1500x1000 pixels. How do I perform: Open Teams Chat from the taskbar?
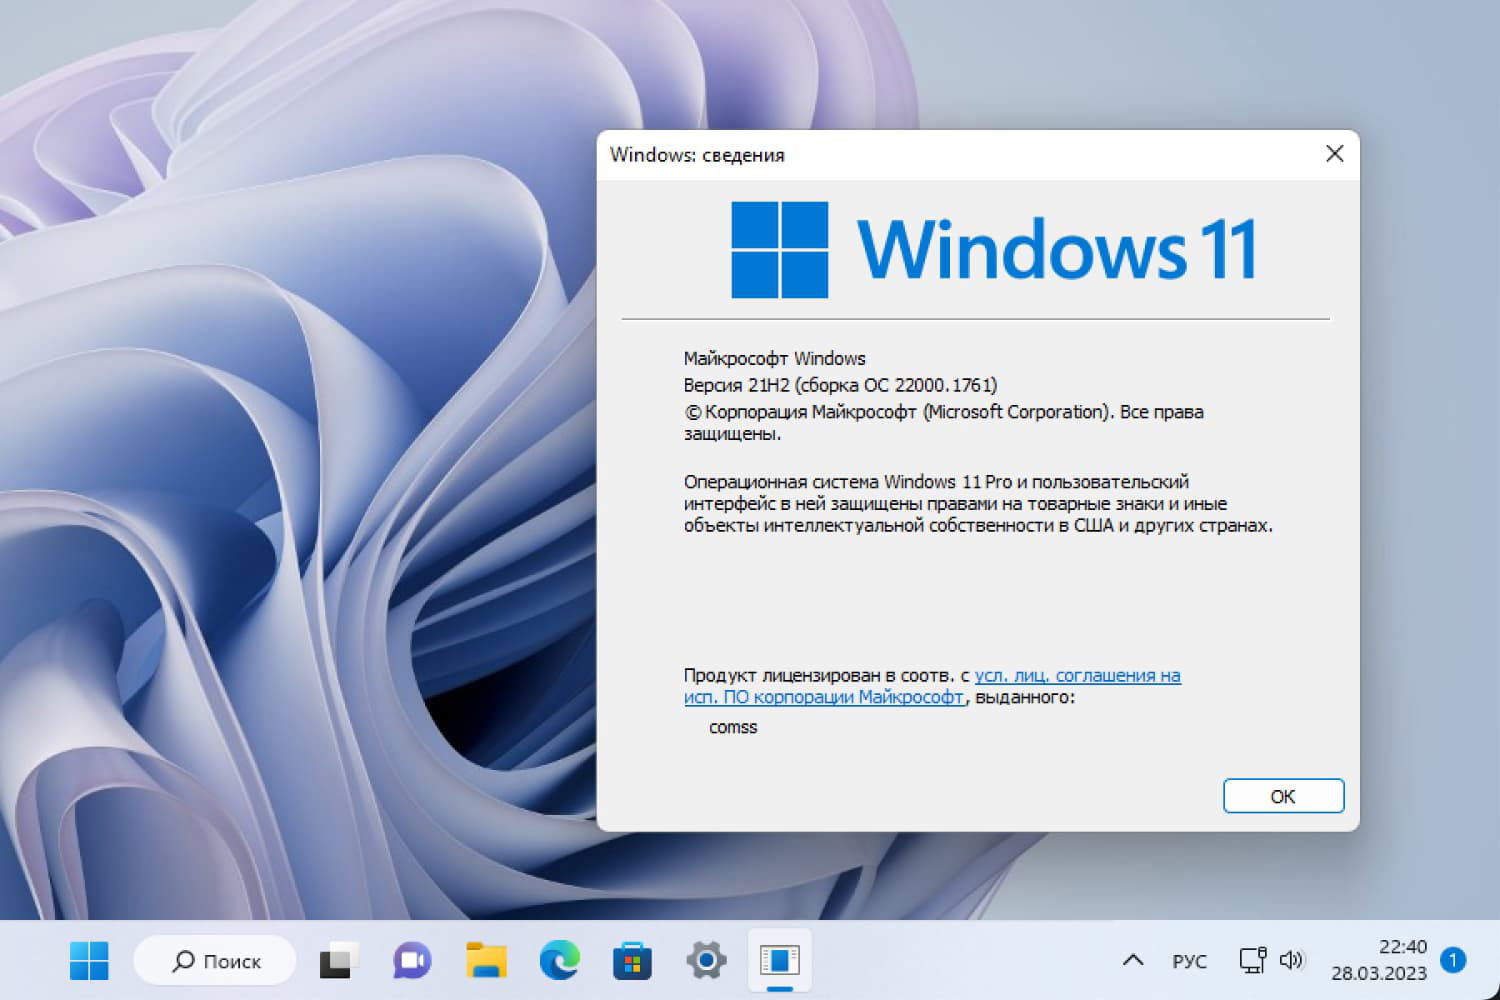click(410, 960)
